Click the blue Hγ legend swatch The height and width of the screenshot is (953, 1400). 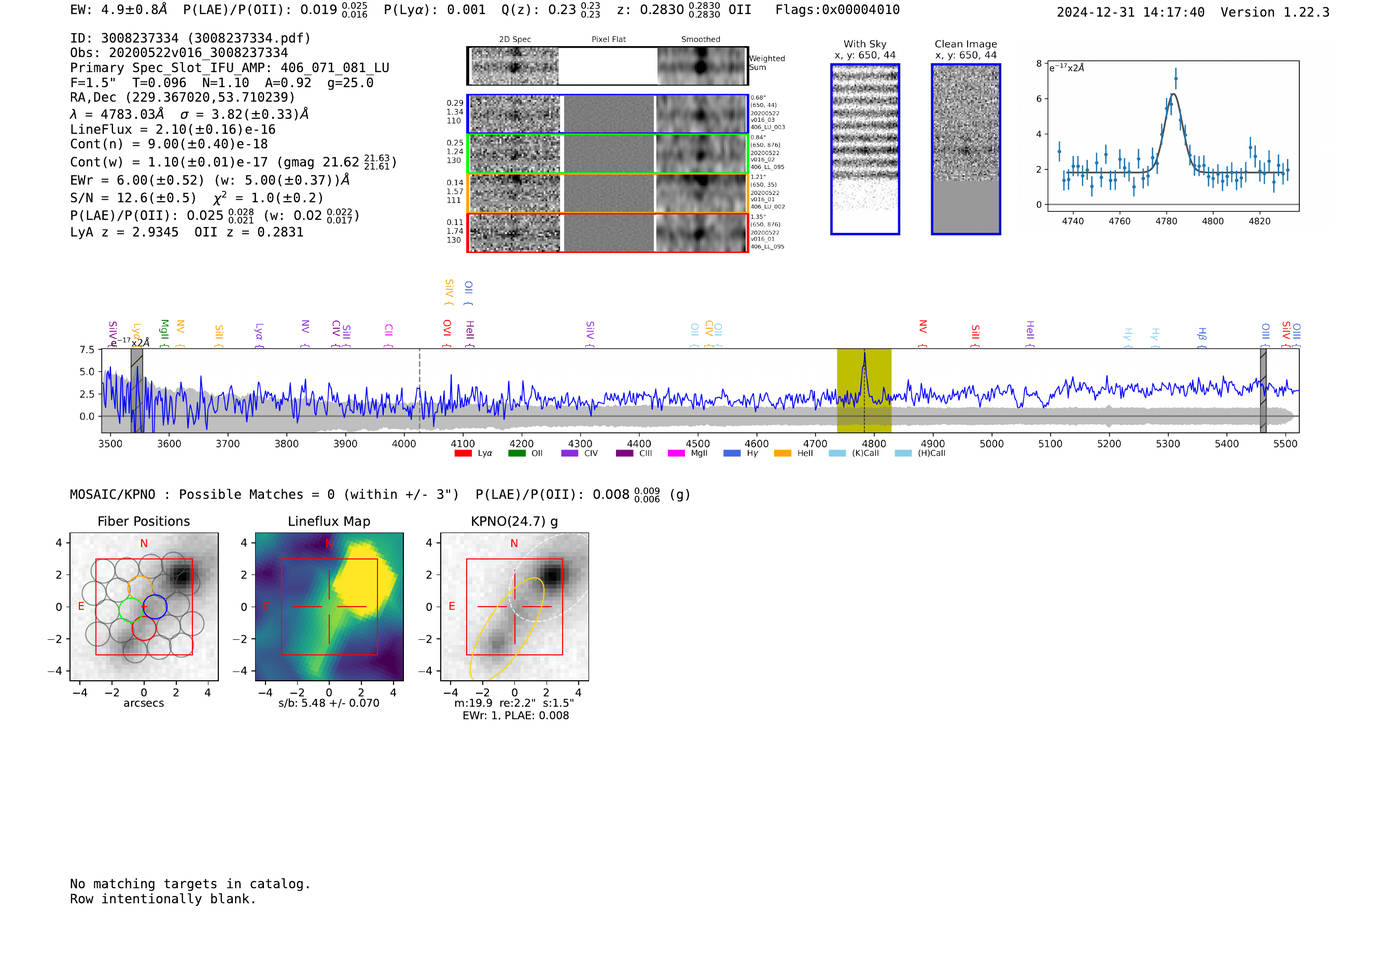[732, 453]
